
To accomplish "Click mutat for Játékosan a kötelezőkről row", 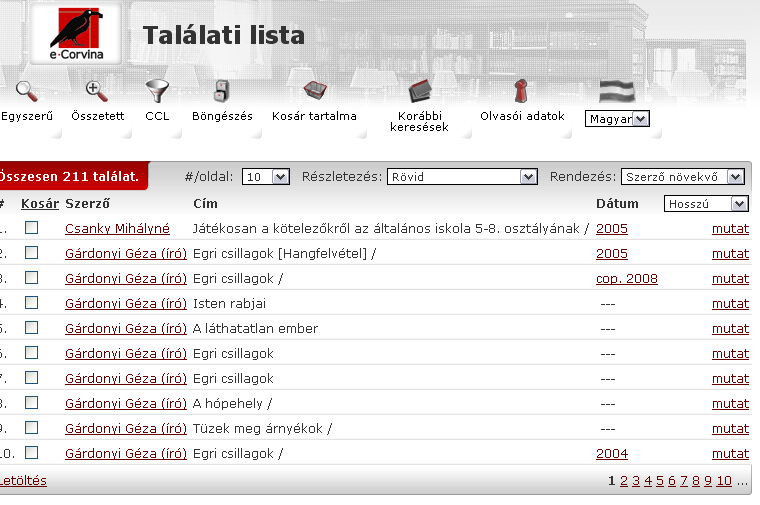I will click(730, 228).
